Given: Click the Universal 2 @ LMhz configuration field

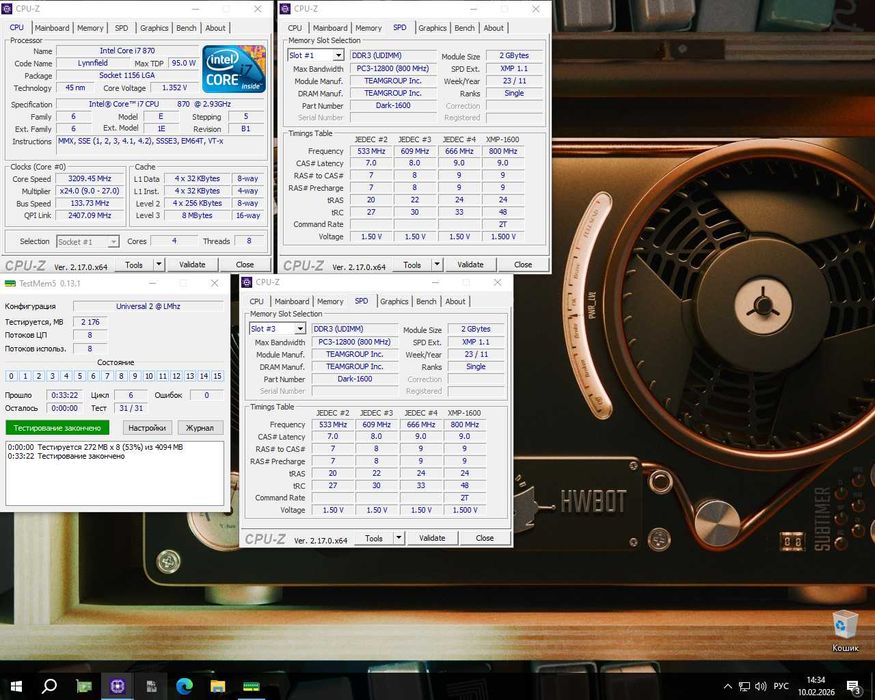Looking at the screenshot, I should coord(148,306).
